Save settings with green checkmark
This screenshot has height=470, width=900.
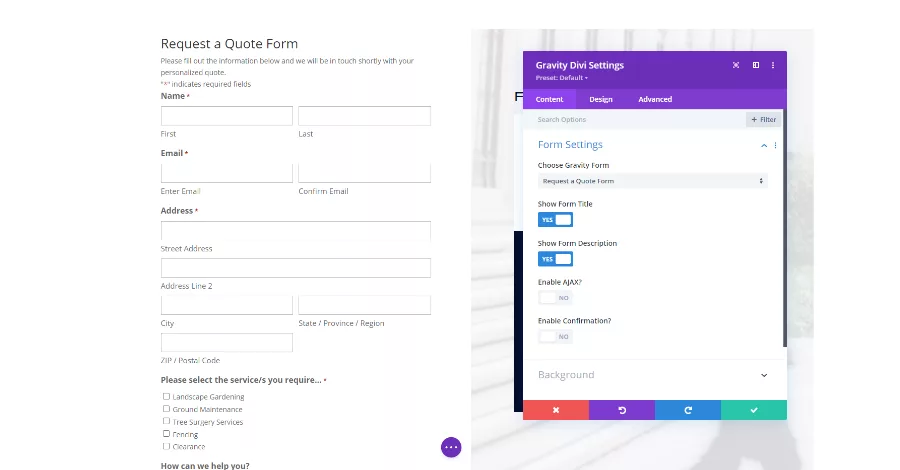click(754, 410)
